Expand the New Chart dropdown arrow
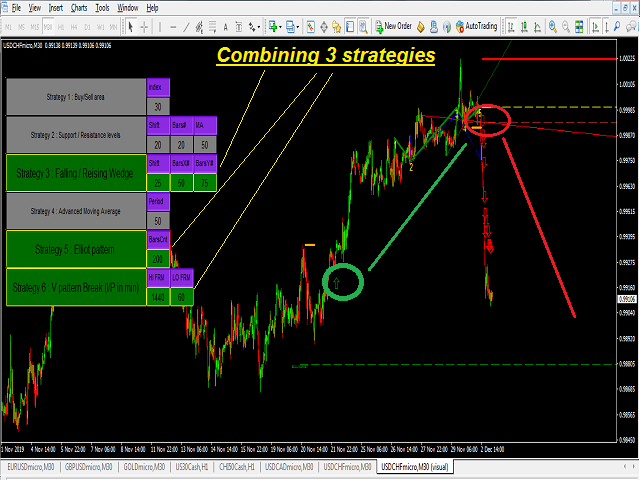 (x=280, y=27)
